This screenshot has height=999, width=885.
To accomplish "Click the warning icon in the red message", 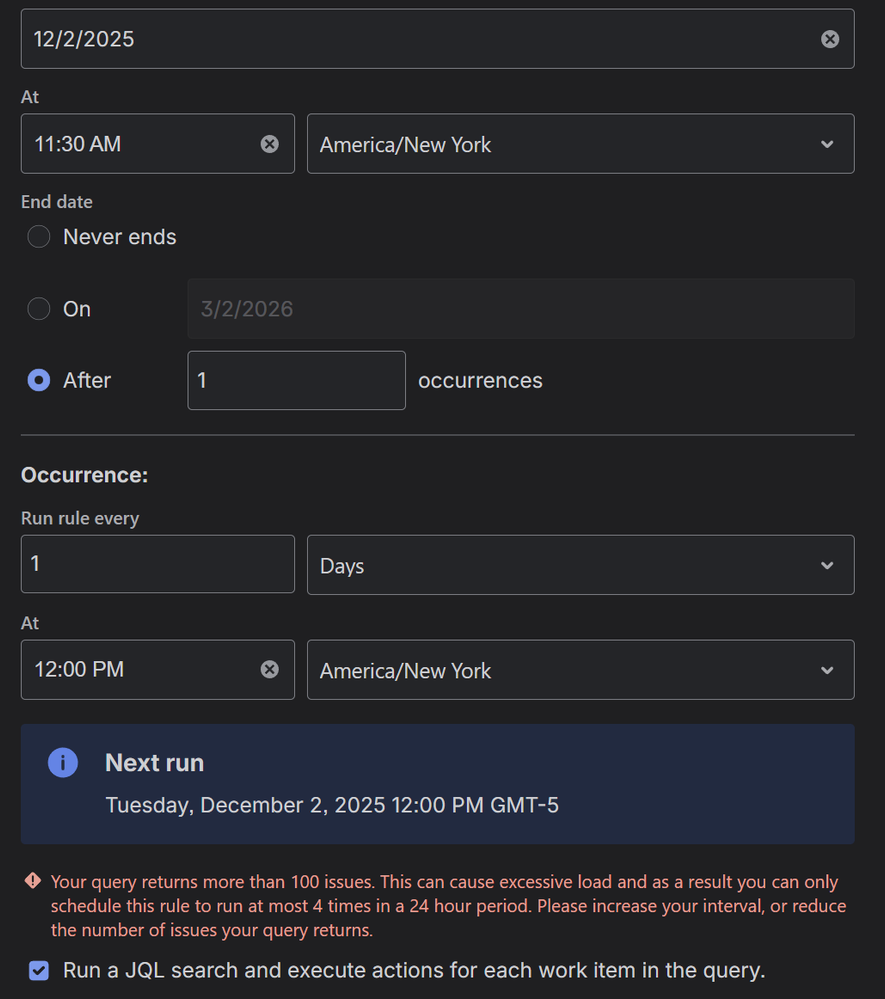I will pos(31,881).
